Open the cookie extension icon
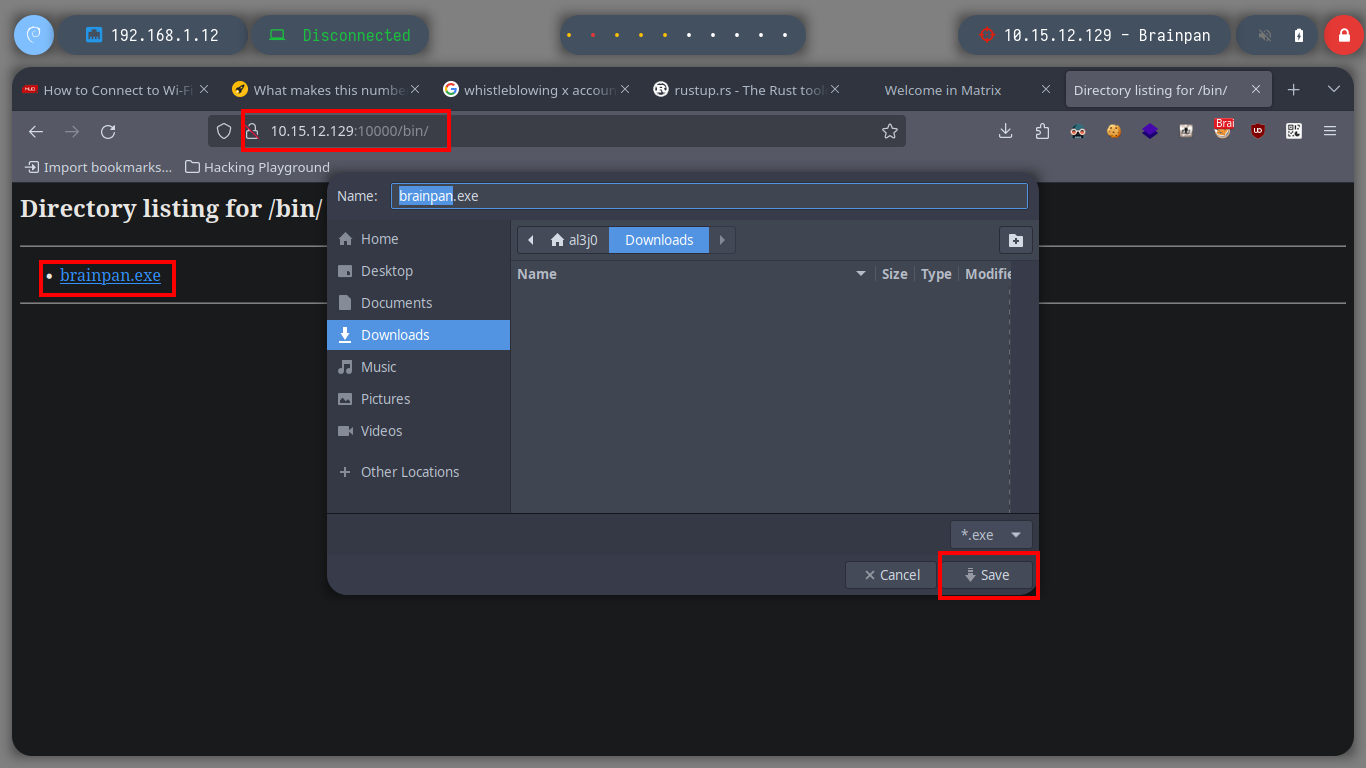Image resolution: width=1366 pixels, height=768 pixels. click(1114, 131)
